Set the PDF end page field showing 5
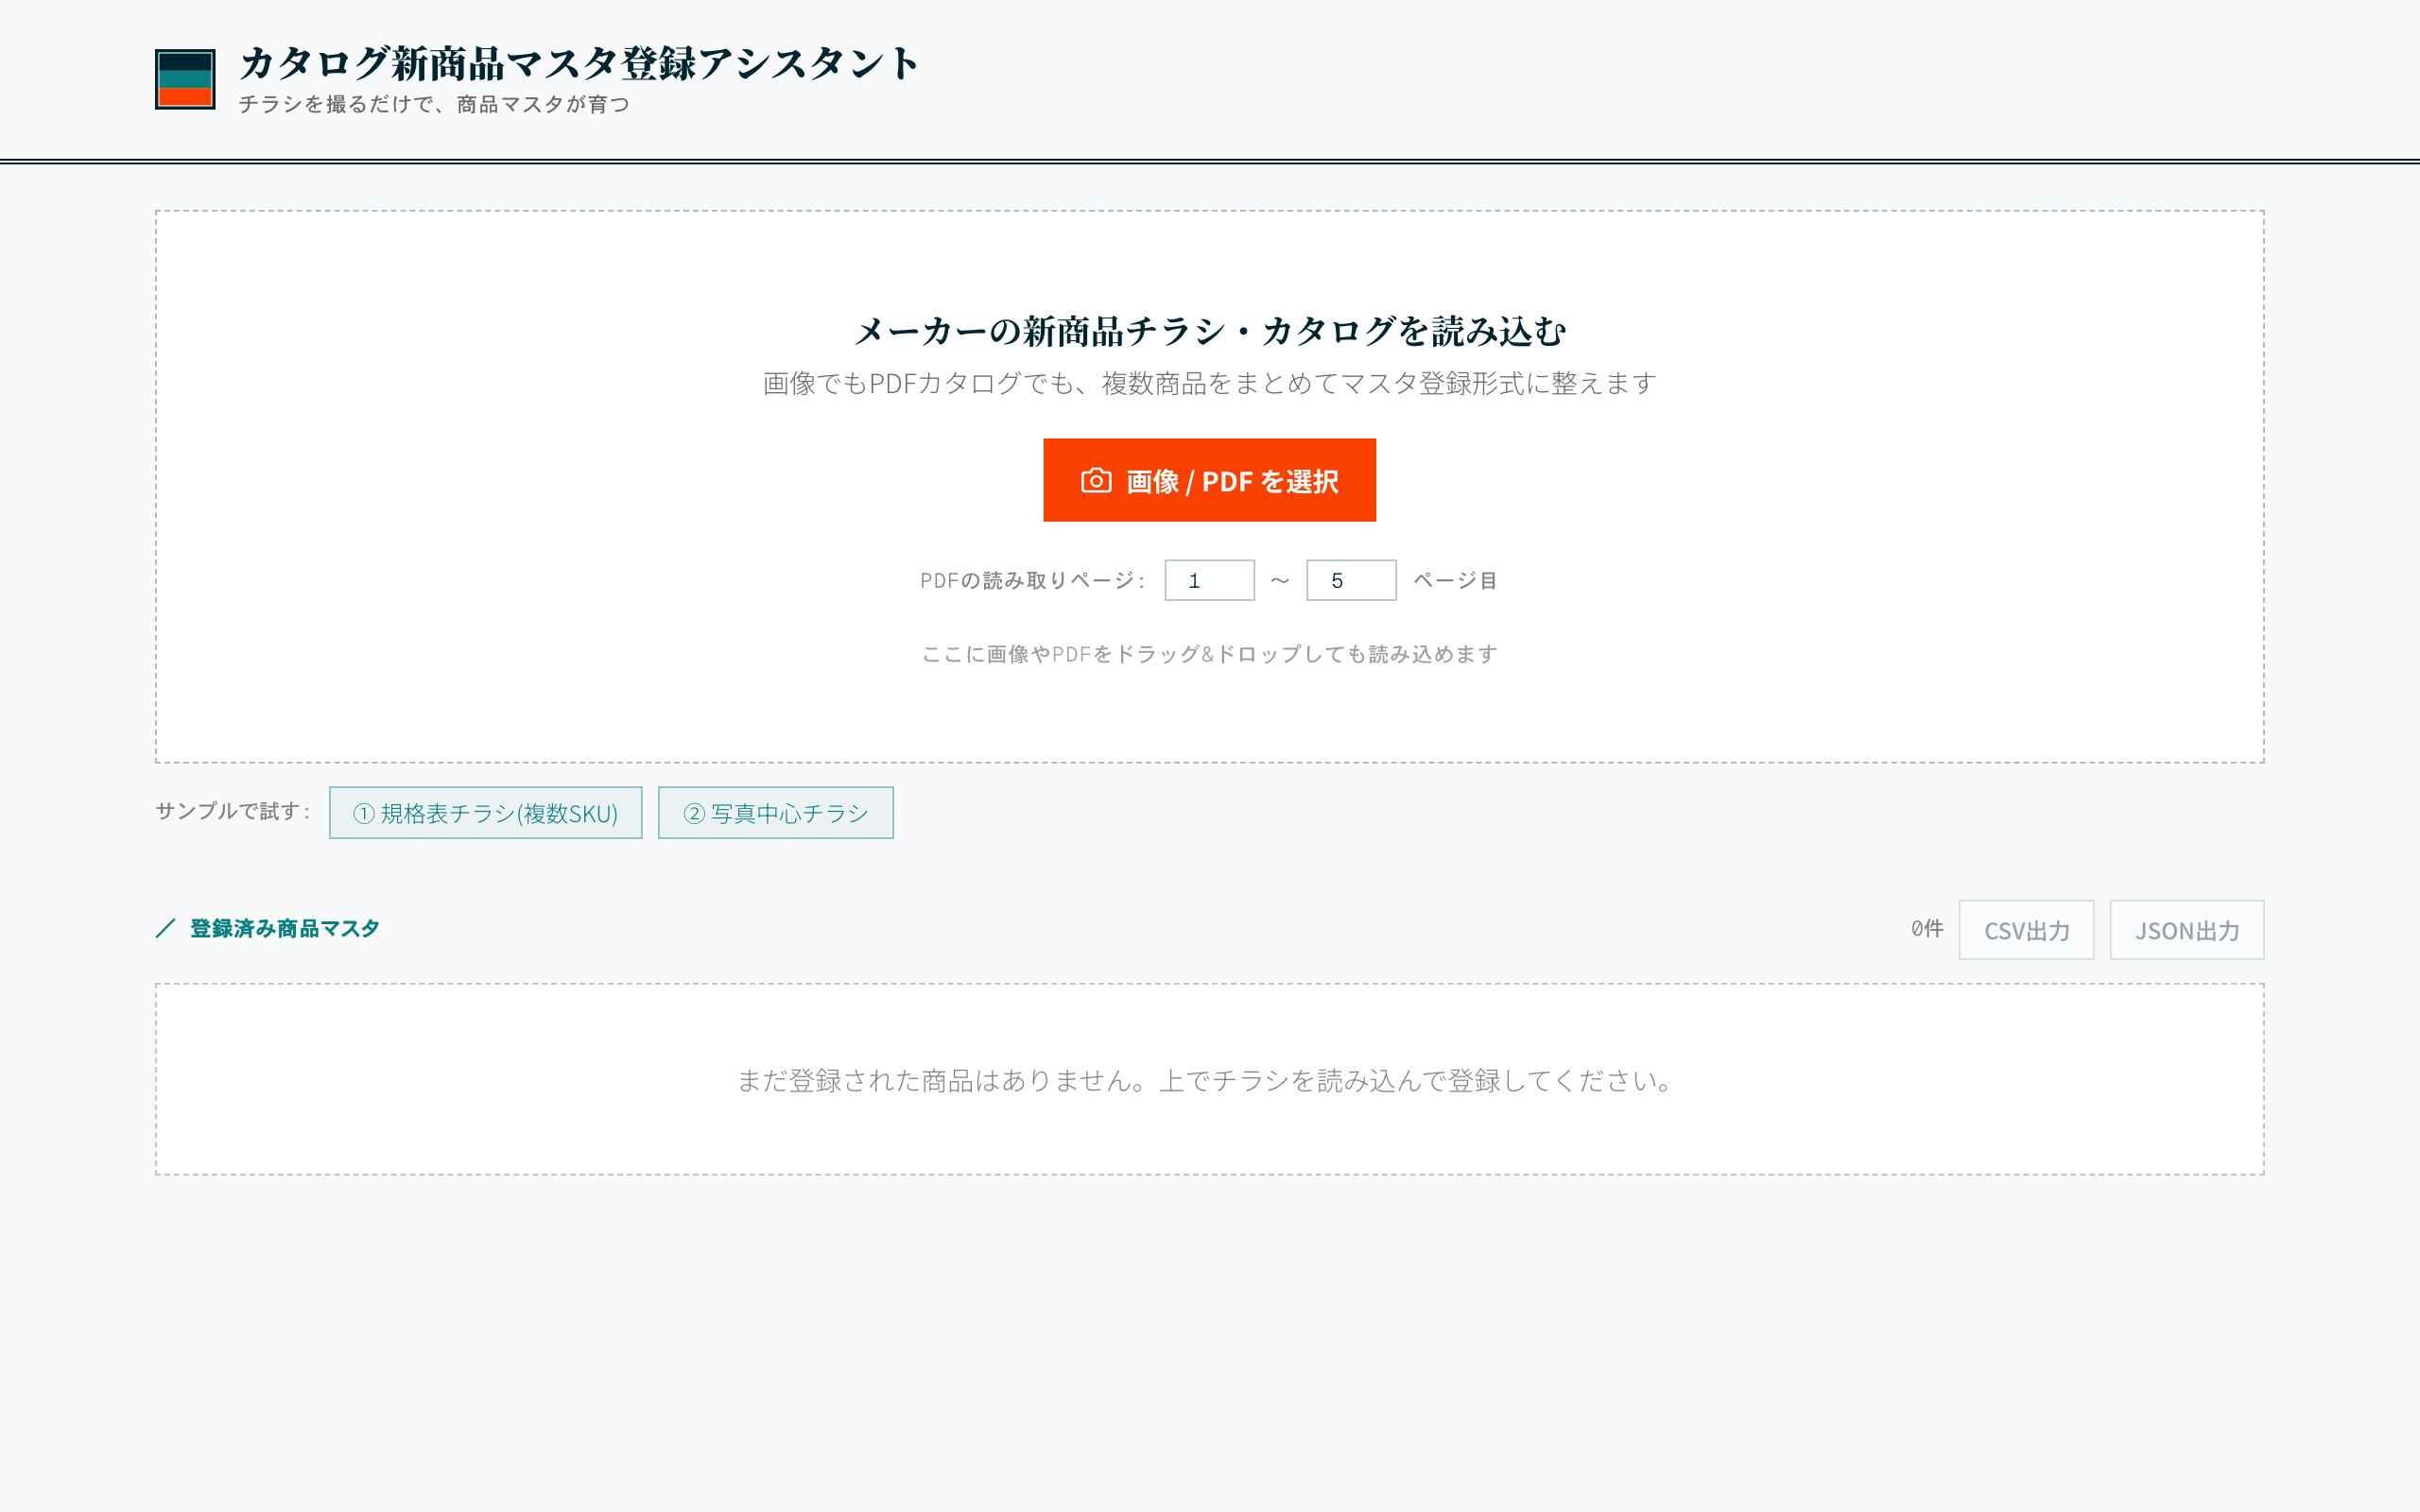The width and height of the screenshot is (2420, 1512). click(x=1351, y=580)
